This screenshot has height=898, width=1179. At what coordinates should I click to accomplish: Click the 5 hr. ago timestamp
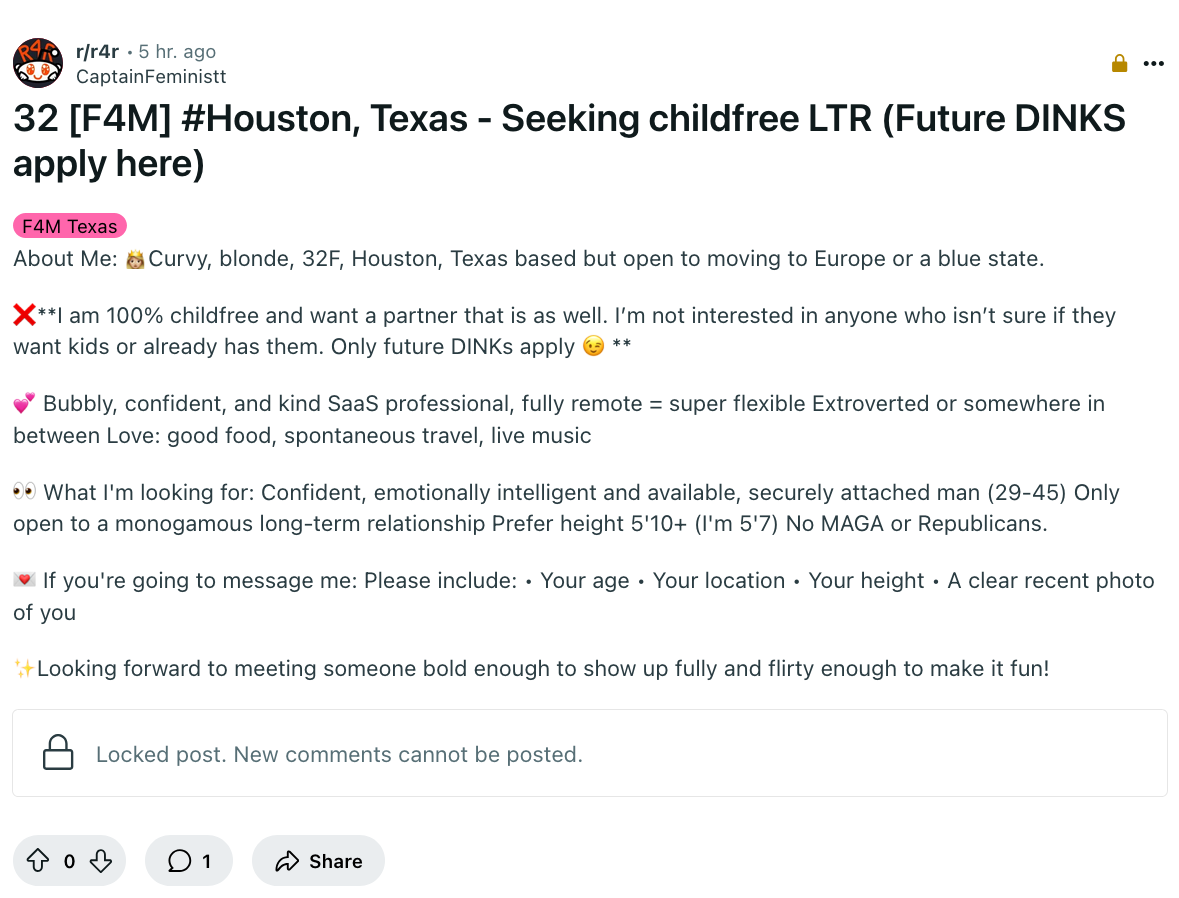click(177, 51)
